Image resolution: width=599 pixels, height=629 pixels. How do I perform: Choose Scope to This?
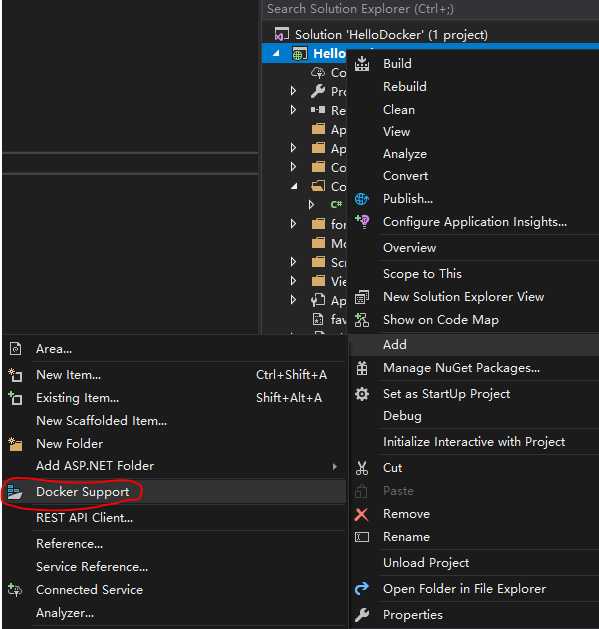422,274
